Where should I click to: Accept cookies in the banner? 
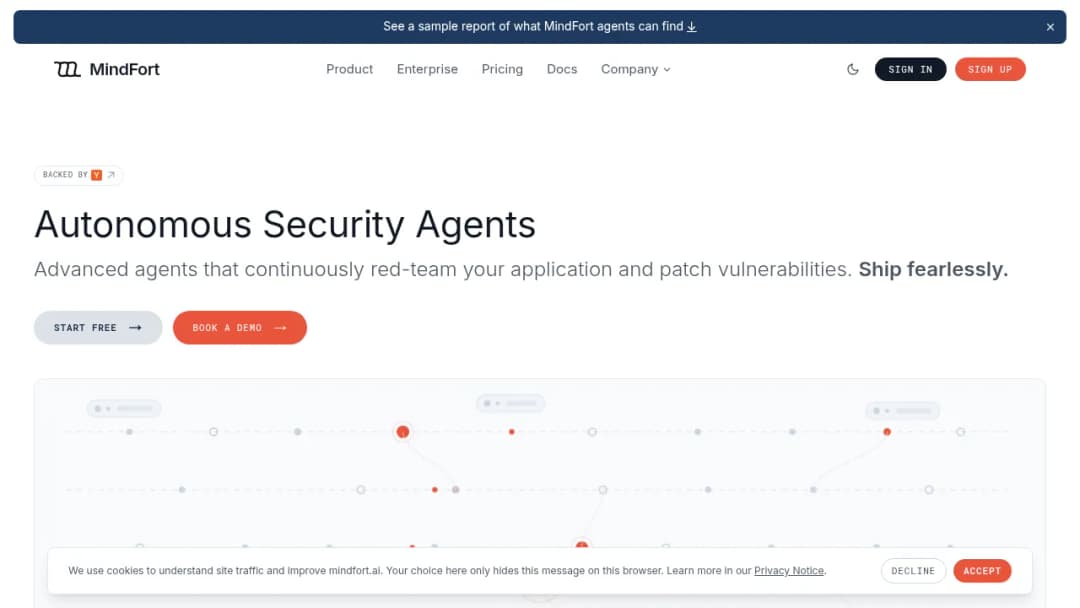(982, 571)
